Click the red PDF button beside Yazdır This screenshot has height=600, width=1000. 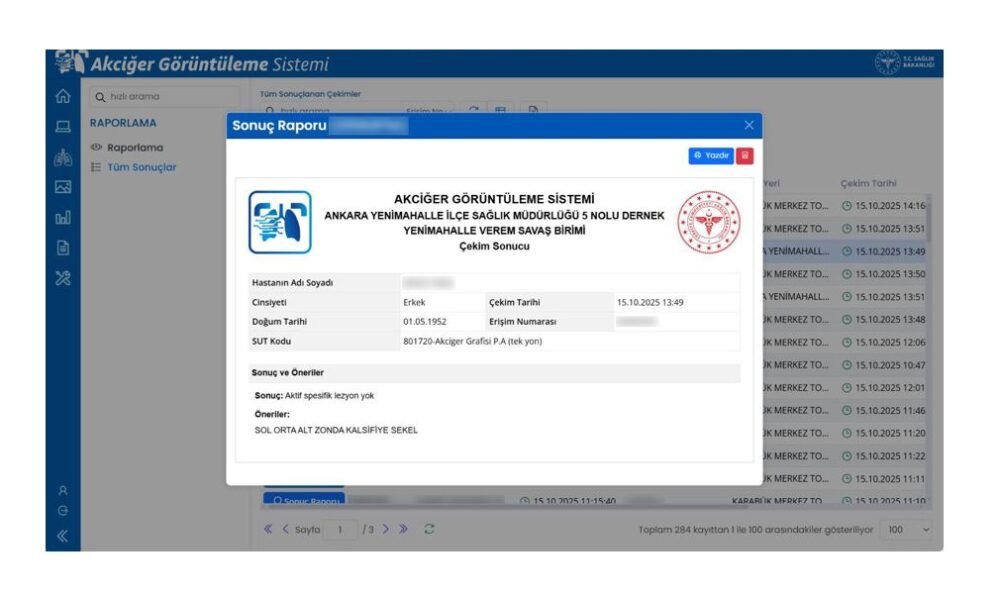pos(745,156)
